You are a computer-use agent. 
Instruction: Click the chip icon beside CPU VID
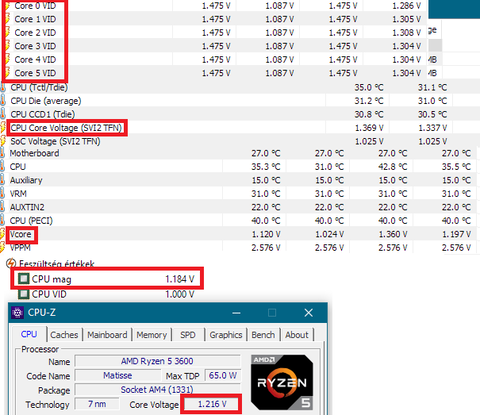(23, 294)
